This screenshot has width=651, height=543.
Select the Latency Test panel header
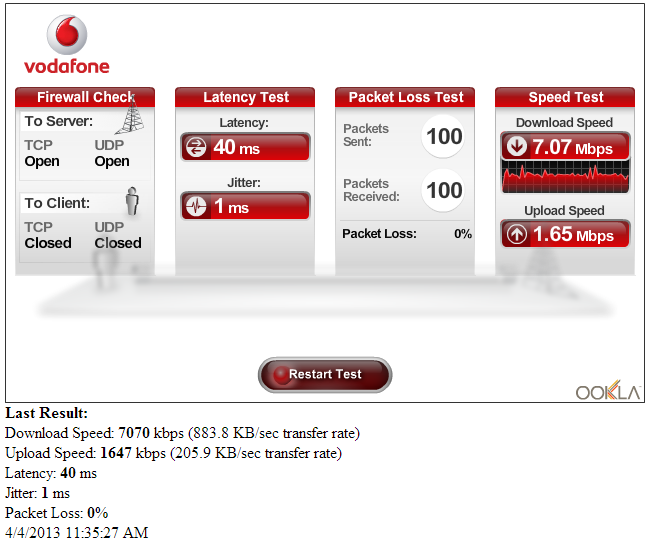(x=245, y=97)
